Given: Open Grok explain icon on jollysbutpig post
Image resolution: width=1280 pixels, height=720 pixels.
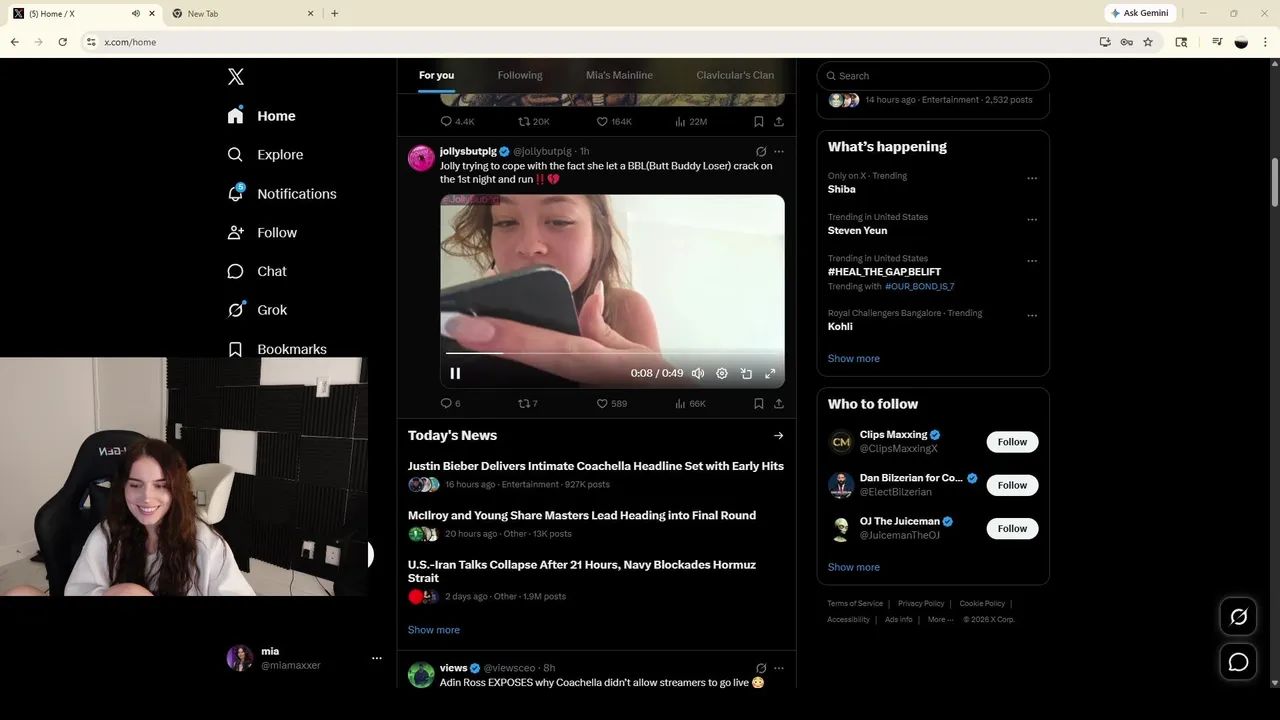Looking at the screenshot, I should click(761, 152).
